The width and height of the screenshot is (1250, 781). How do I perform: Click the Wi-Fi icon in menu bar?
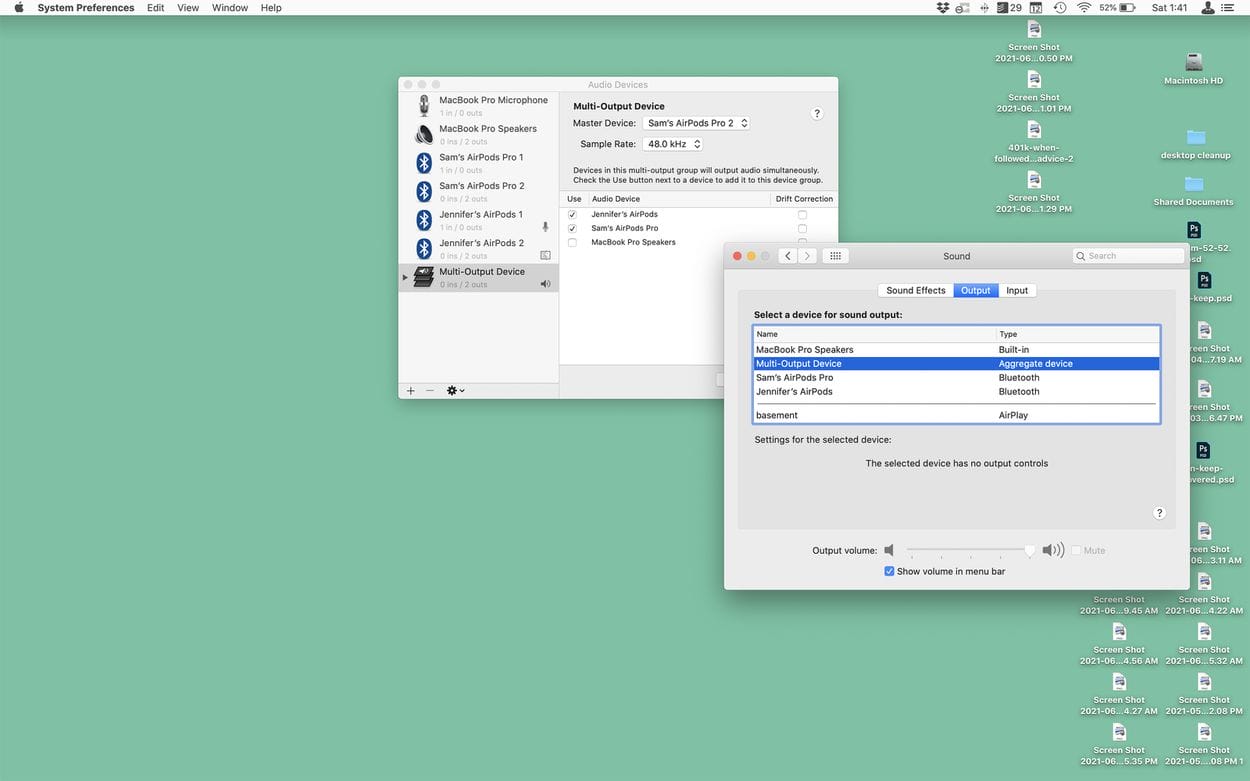pyautogui.click(x=1084, y=8)
